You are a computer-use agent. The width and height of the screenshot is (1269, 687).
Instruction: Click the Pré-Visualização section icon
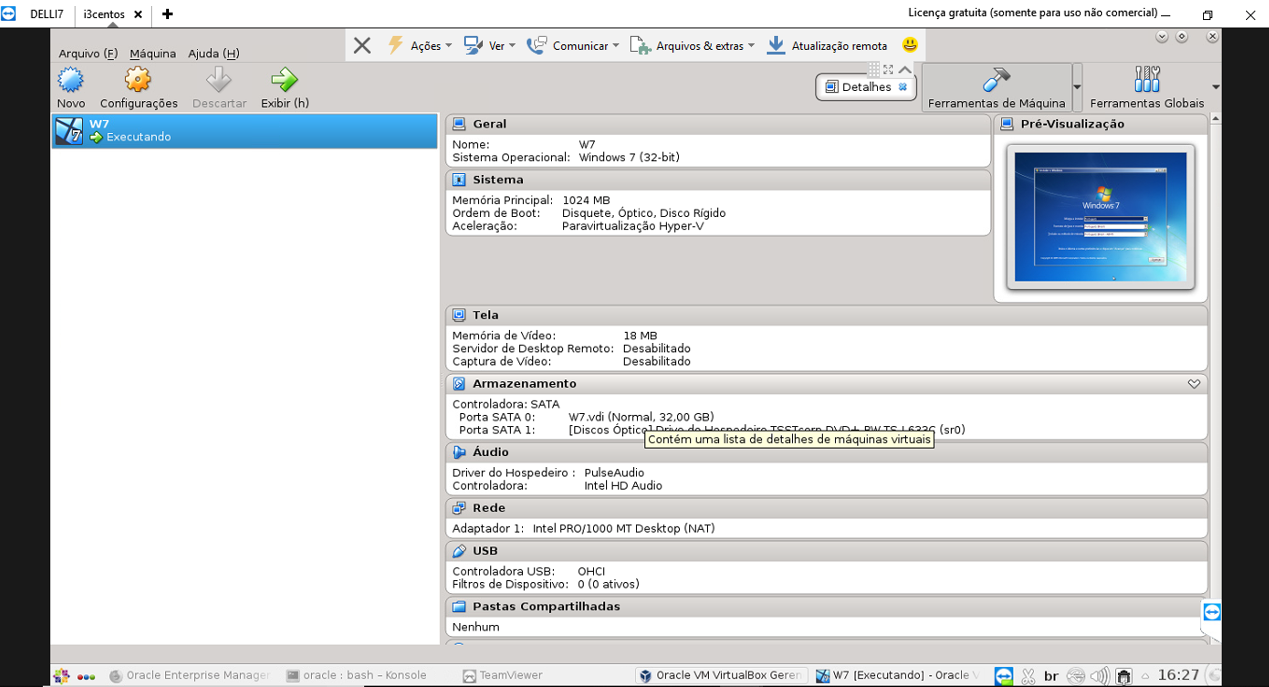pos(1007,124)
